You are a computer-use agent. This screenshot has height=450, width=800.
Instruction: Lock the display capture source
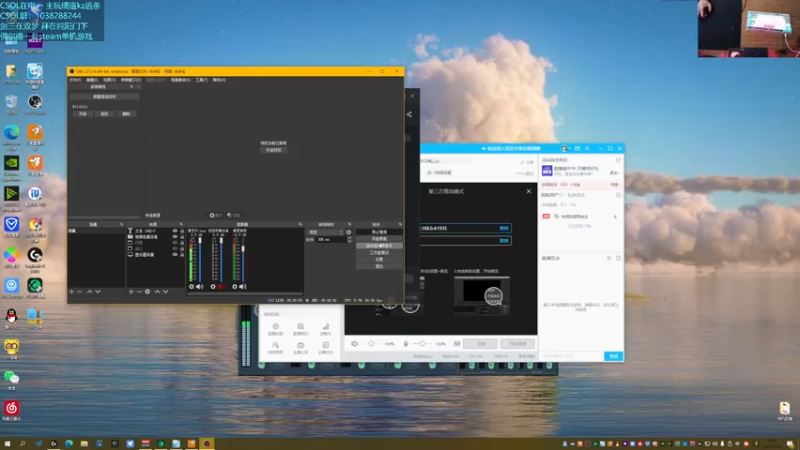(x=182, y=255)
